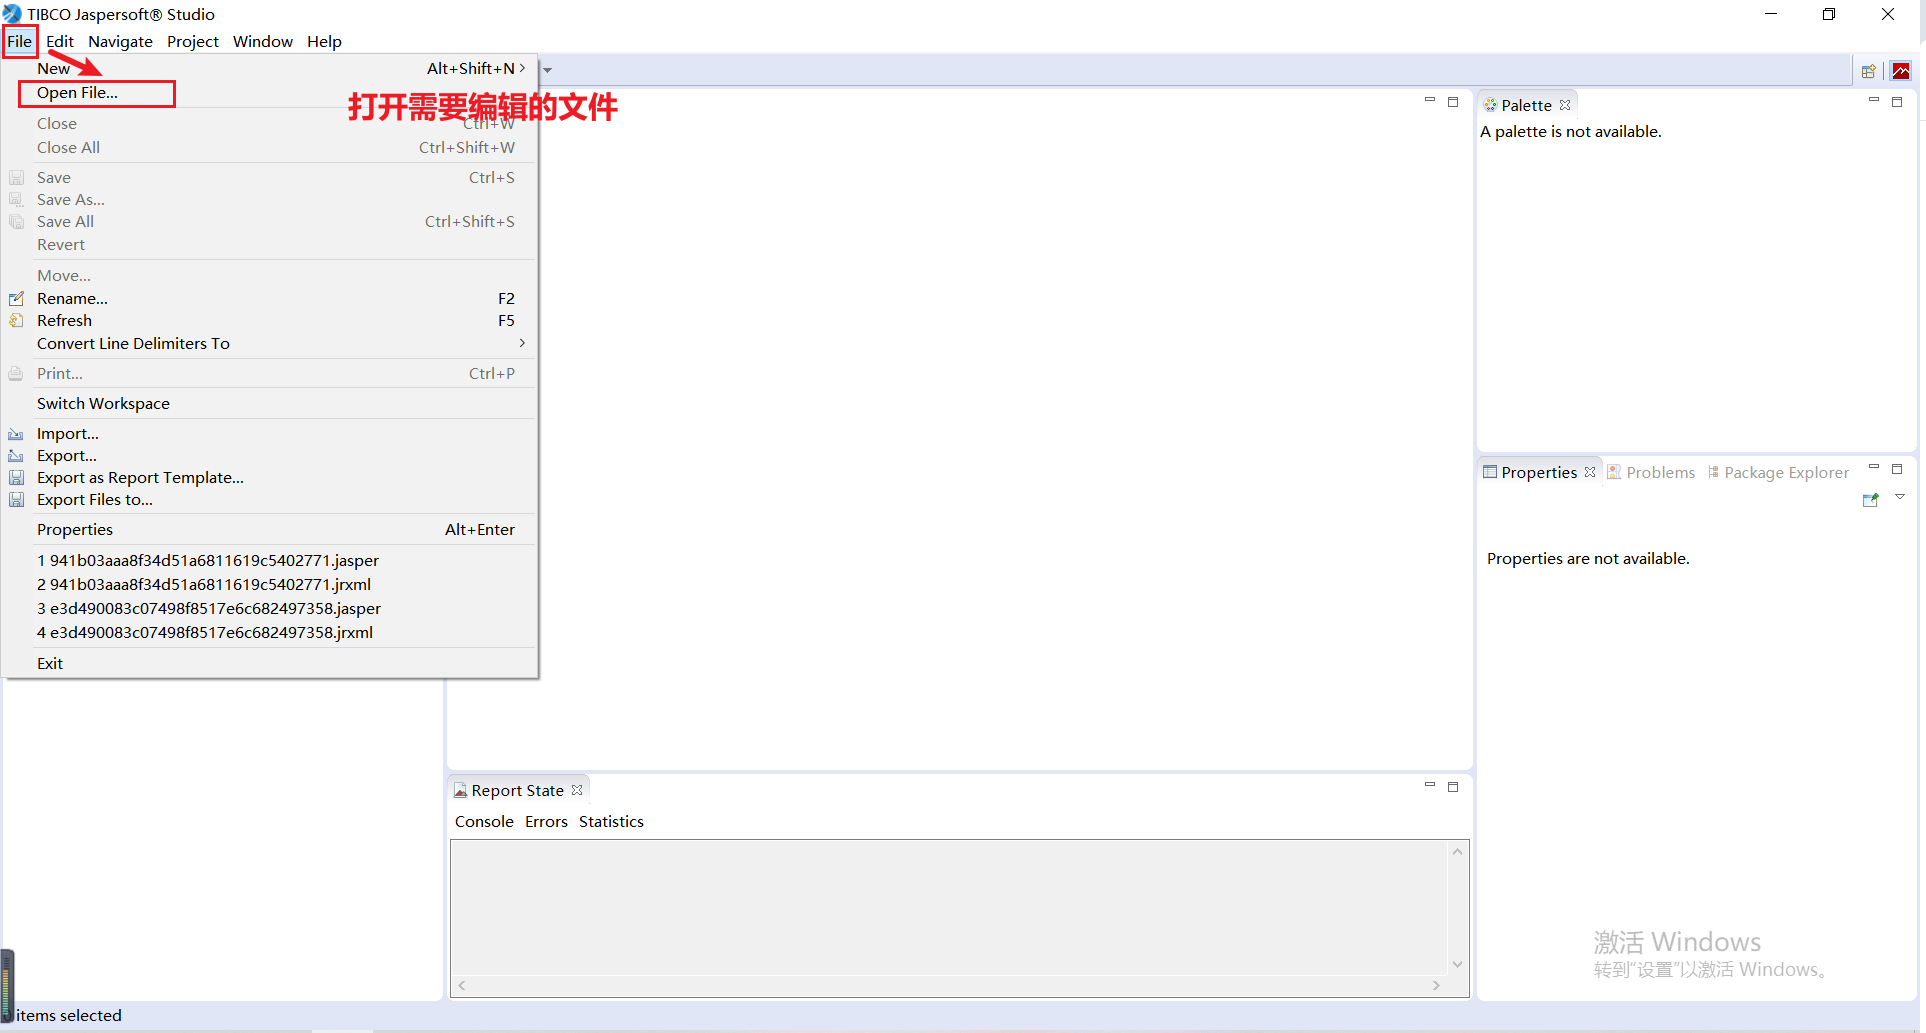
Task: Expand the New submenu
Action: click(x=270, y=68)
